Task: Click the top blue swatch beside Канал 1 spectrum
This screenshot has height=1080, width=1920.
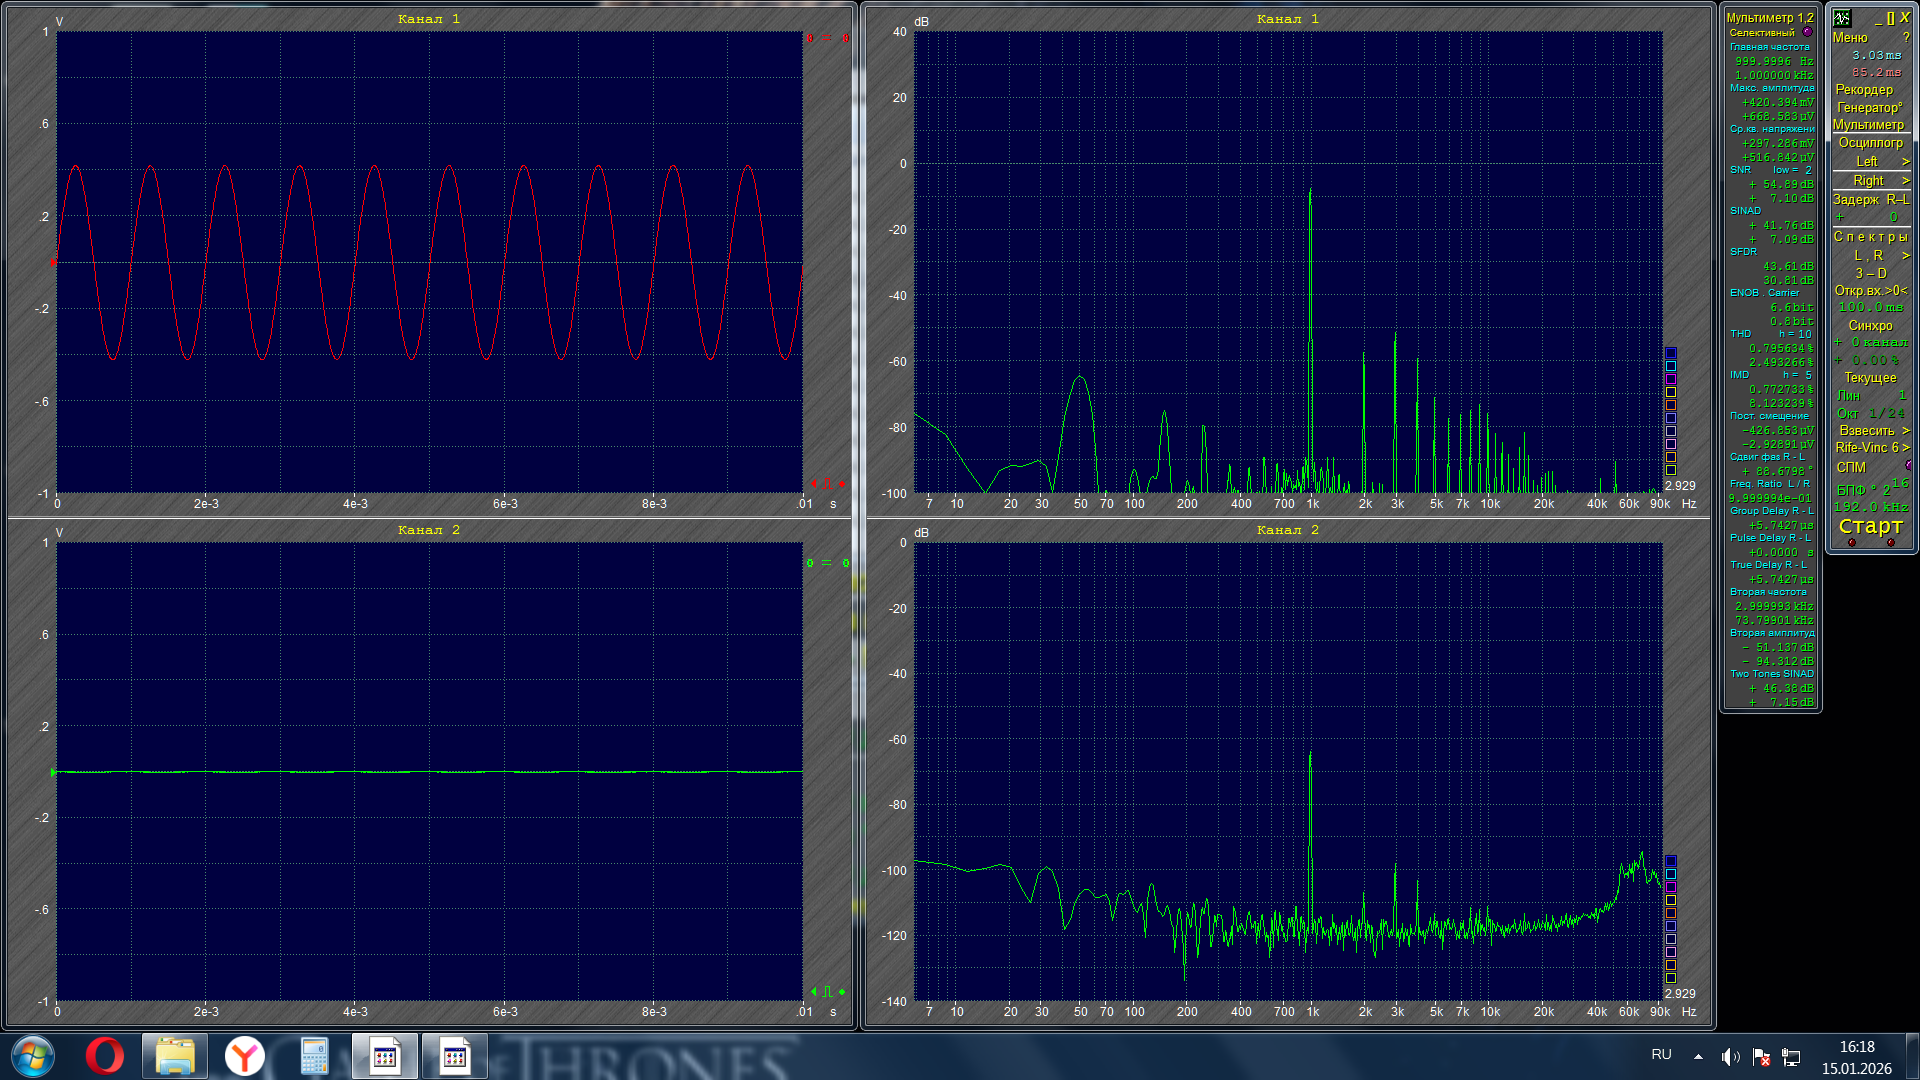Action: 1670,353
